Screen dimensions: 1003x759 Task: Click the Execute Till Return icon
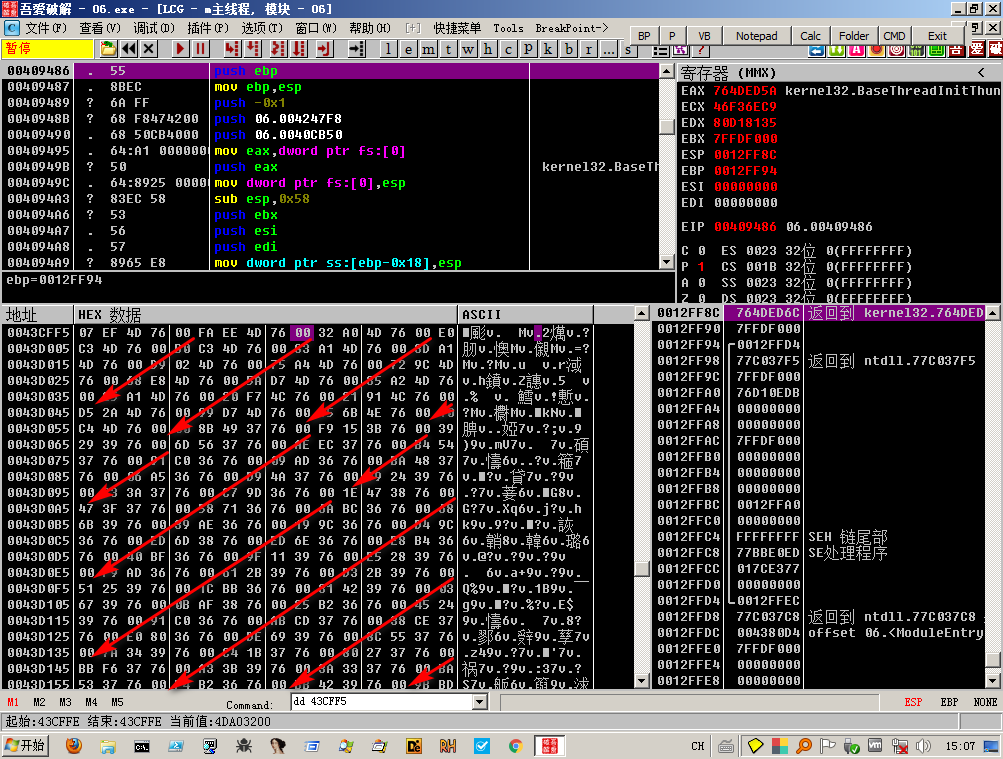click(x=324, y=49)
